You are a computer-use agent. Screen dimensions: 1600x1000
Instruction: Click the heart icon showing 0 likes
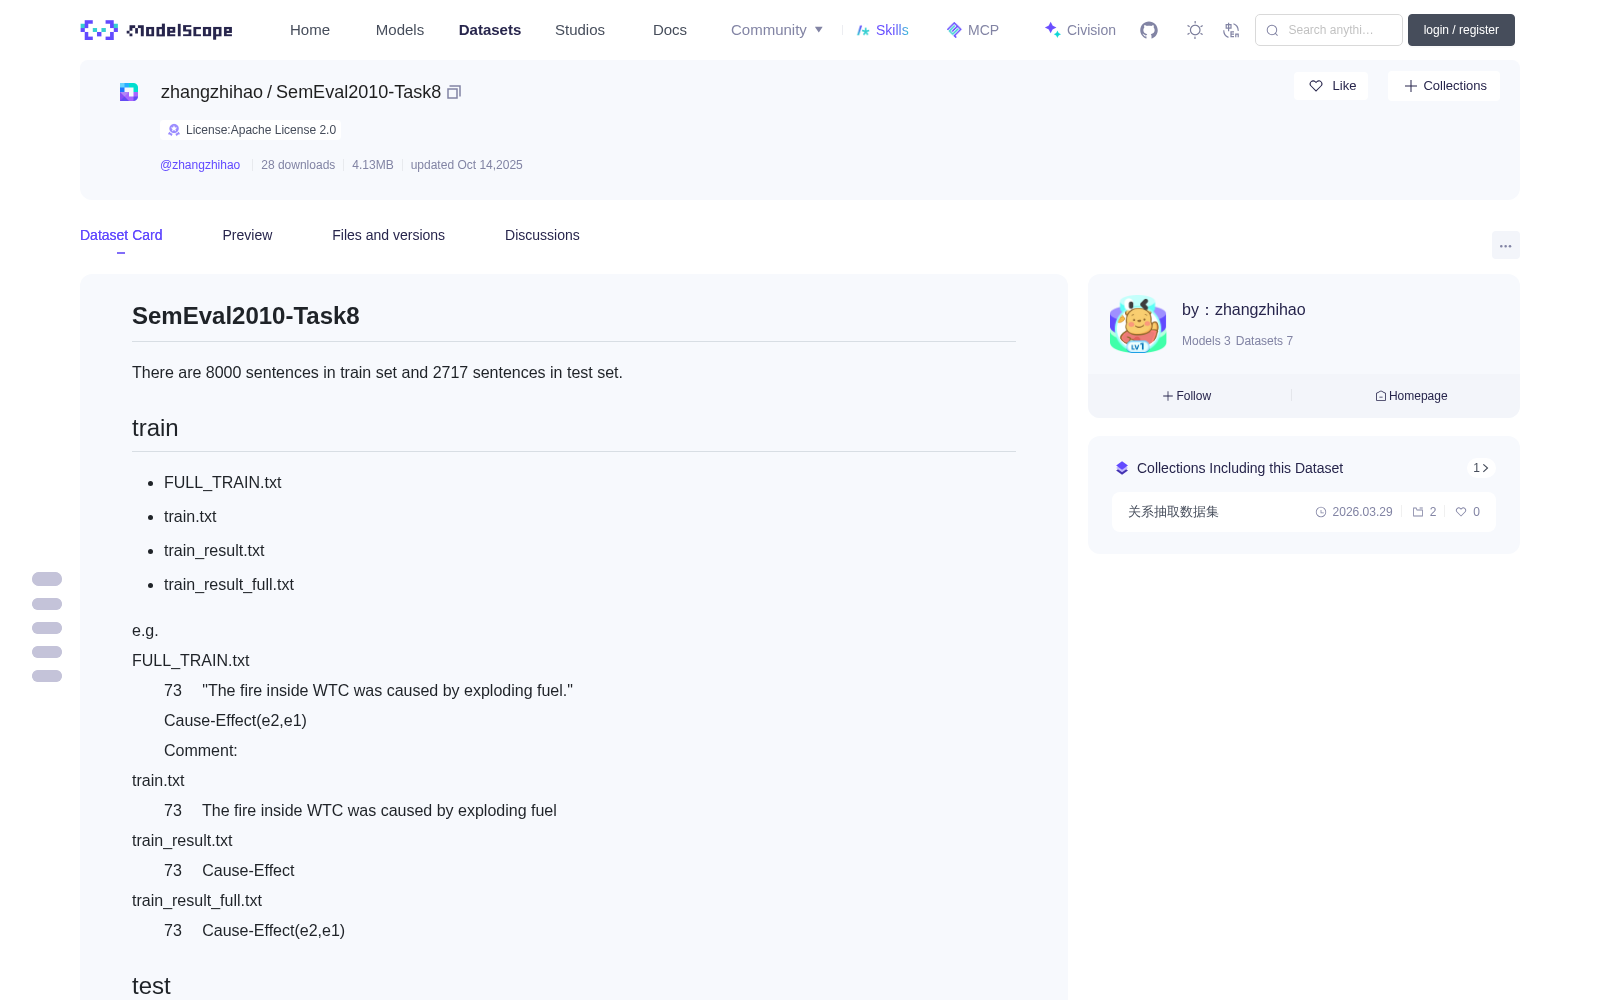(x=1461, y=512)
